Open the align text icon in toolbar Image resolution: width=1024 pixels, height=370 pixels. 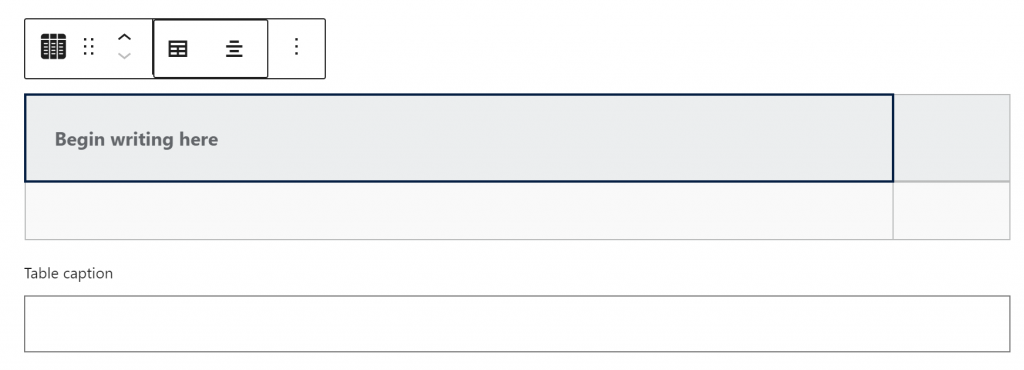(x=234, y=48)
